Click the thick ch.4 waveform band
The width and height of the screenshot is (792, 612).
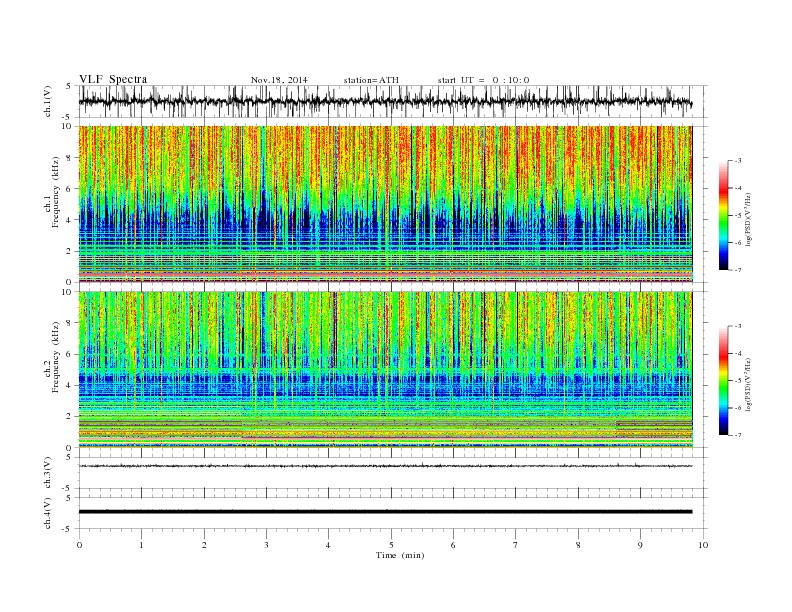point(385,512)
